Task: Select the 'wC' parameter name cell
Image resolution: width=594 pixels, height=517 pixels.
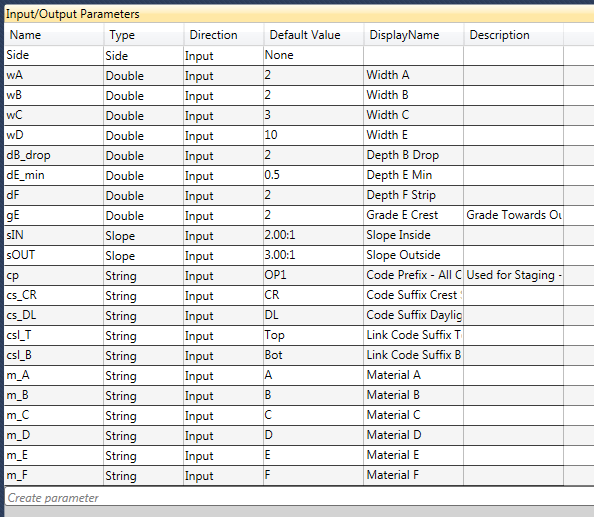Action: pos(54,116)
